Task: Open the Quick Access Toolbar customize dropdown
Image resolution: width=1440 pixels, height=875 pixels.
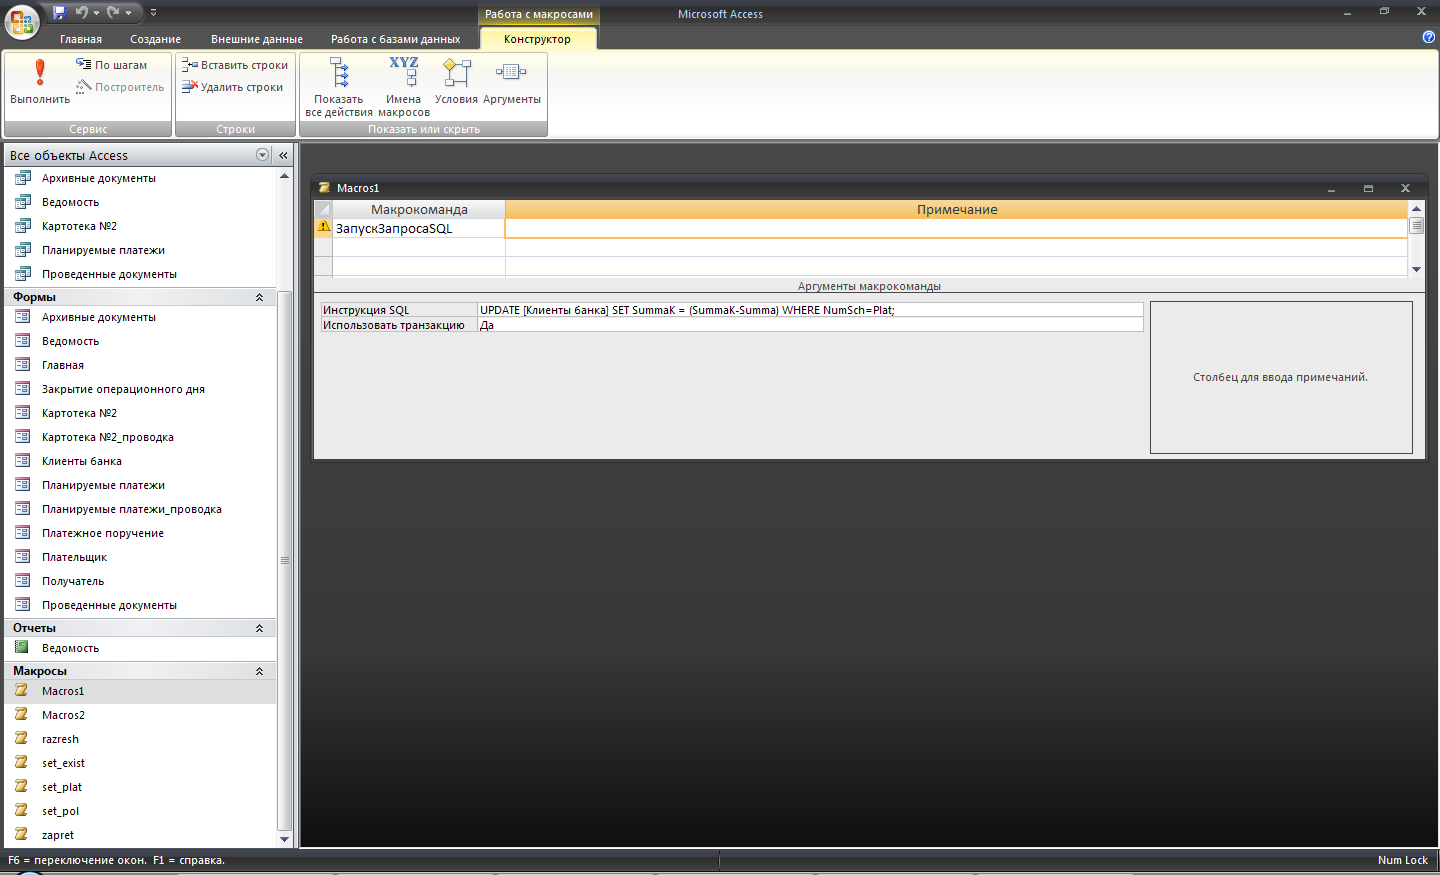Action: click(x=153, y=12)
